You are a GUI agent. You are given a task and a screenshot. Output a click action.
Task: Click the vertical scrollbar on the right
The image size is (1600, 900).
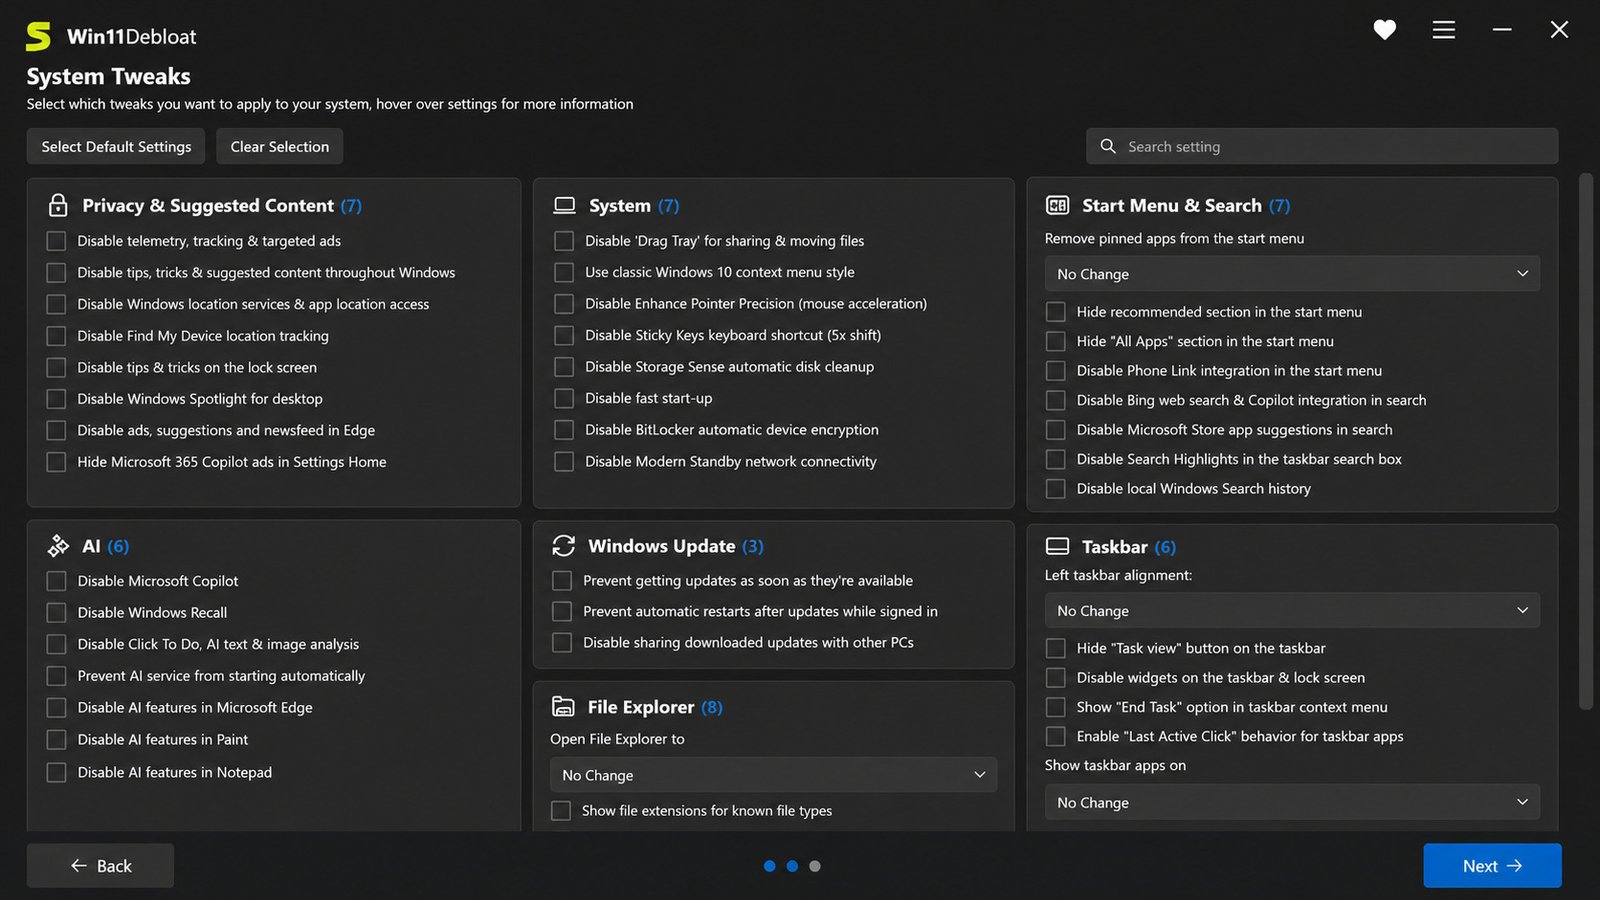(1585, 441)
